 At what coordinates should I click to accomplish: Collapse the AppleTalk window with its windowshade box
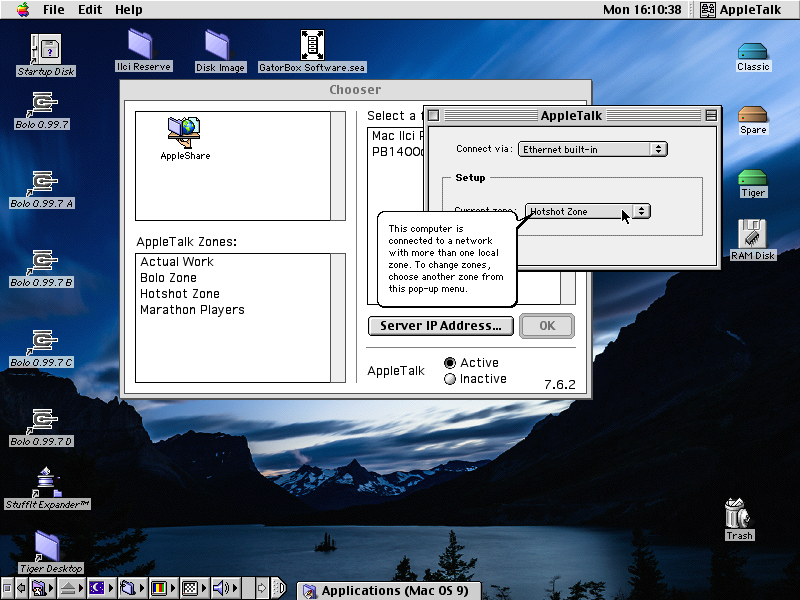tap(711, 116)
